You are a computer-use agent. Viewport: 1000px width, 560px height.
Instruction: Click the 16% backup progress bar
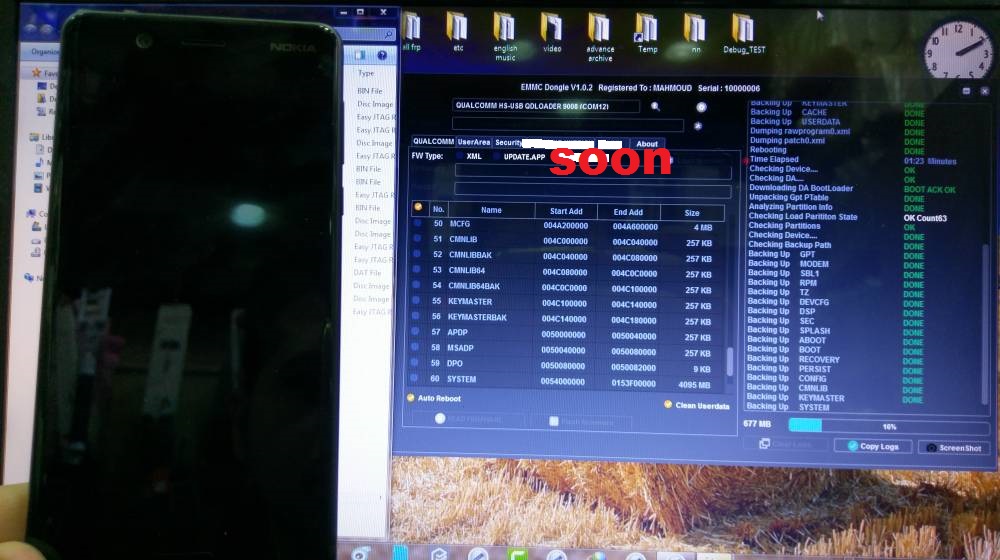tap(888, 426)
